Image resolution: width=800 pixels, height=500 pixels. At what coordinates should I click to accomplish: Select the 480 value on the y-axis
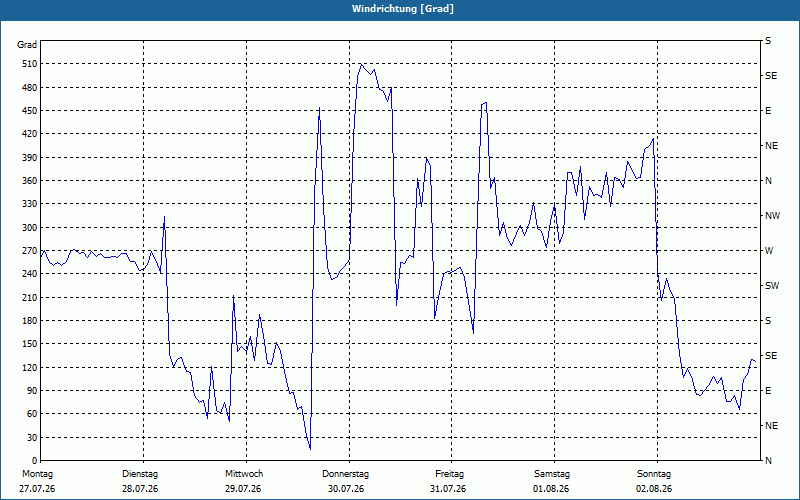(30, 88)
